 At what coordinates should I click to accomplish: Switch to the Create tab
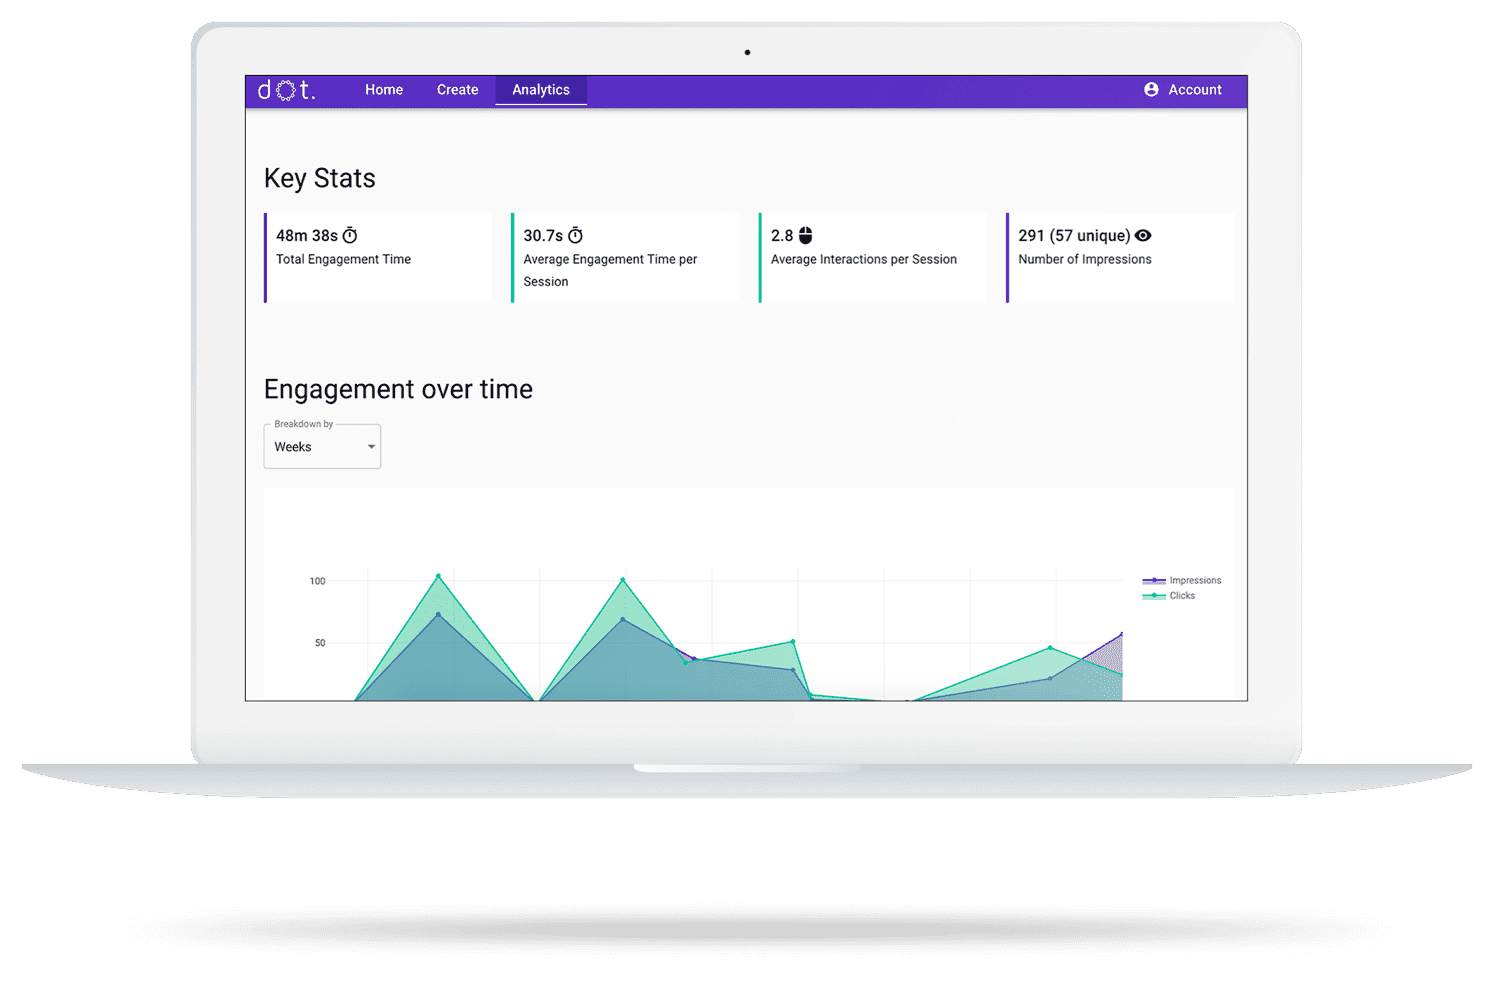(x=457, y=90)
